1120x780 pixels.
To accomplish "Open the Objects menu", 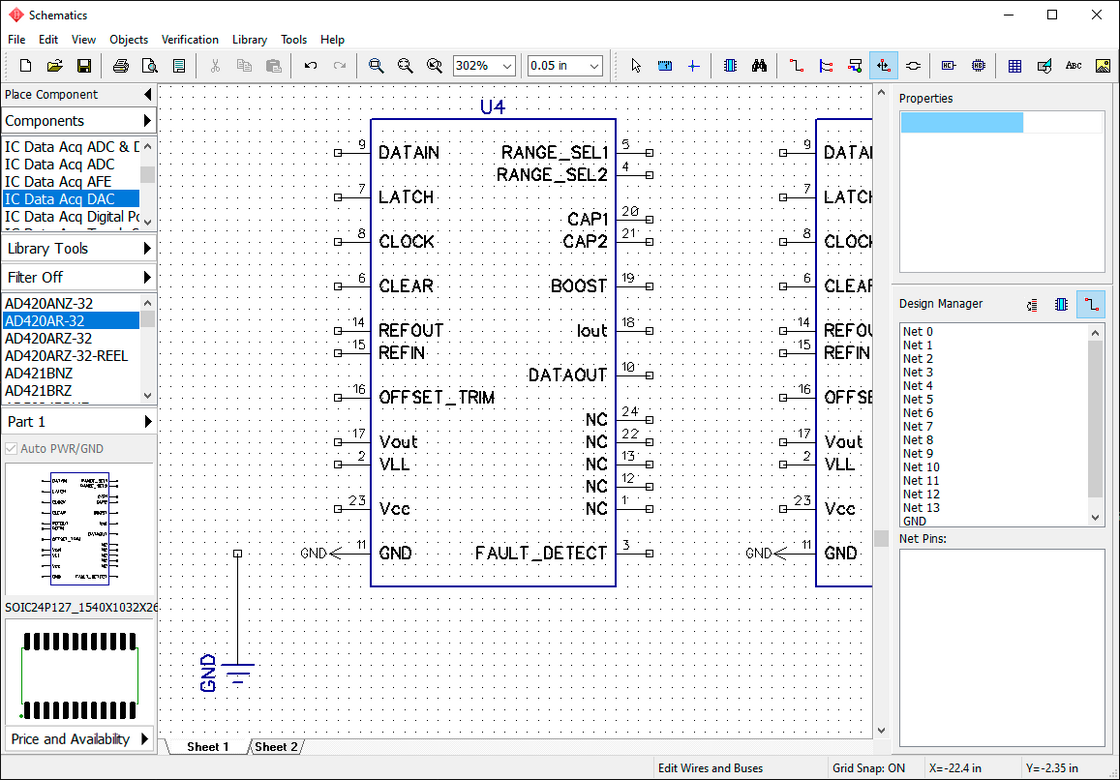I will [129, 39].
